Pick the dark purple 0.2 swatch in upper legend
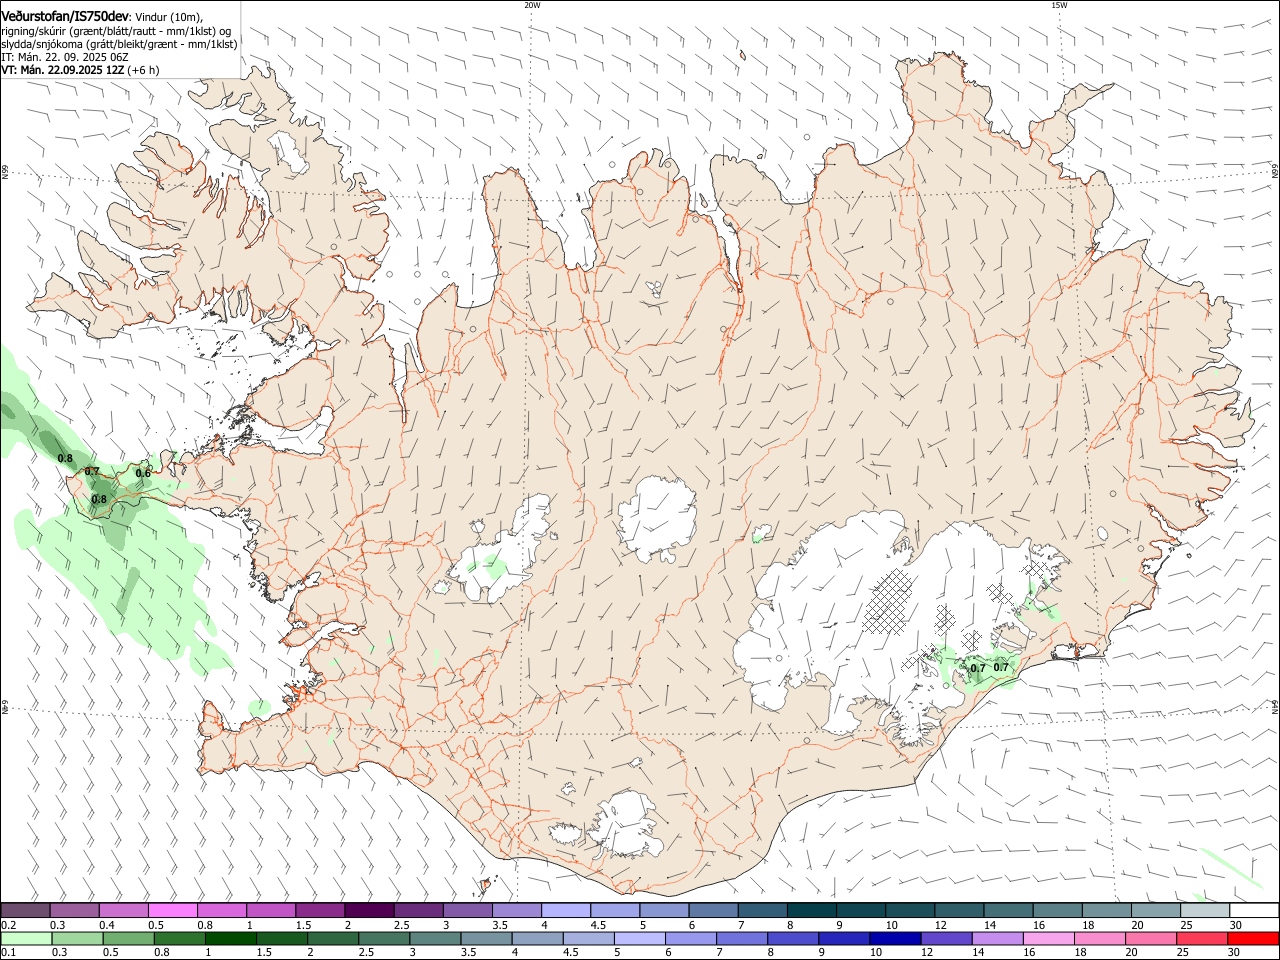Screen dimensions: 1280x960 click(25, 910)
